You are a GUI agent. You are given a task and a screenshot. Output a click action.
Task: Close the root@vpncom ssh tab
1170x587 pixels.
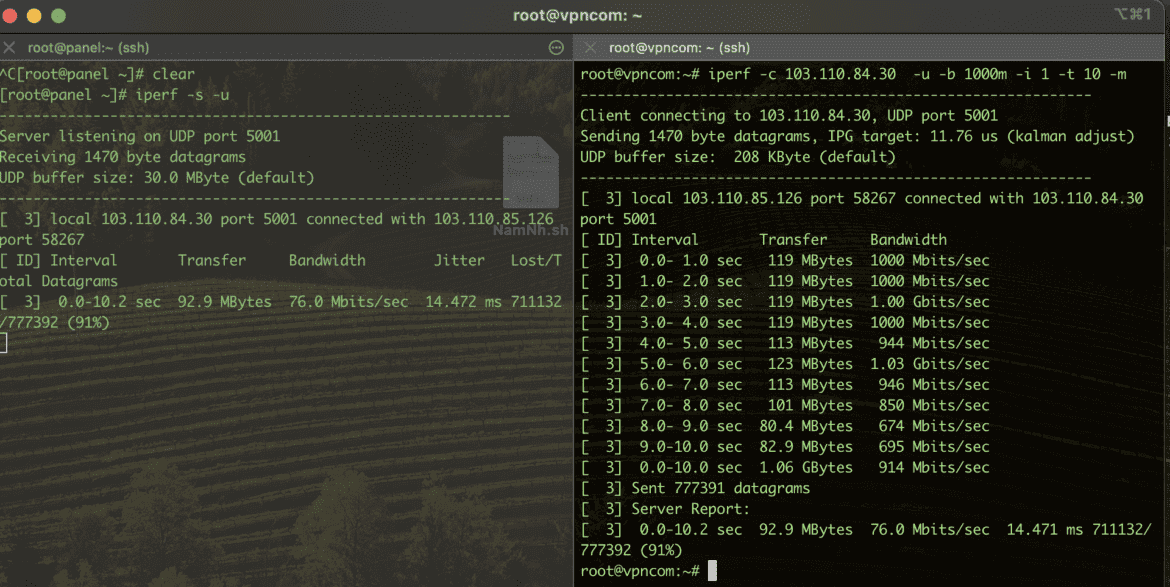coord(591,47)
